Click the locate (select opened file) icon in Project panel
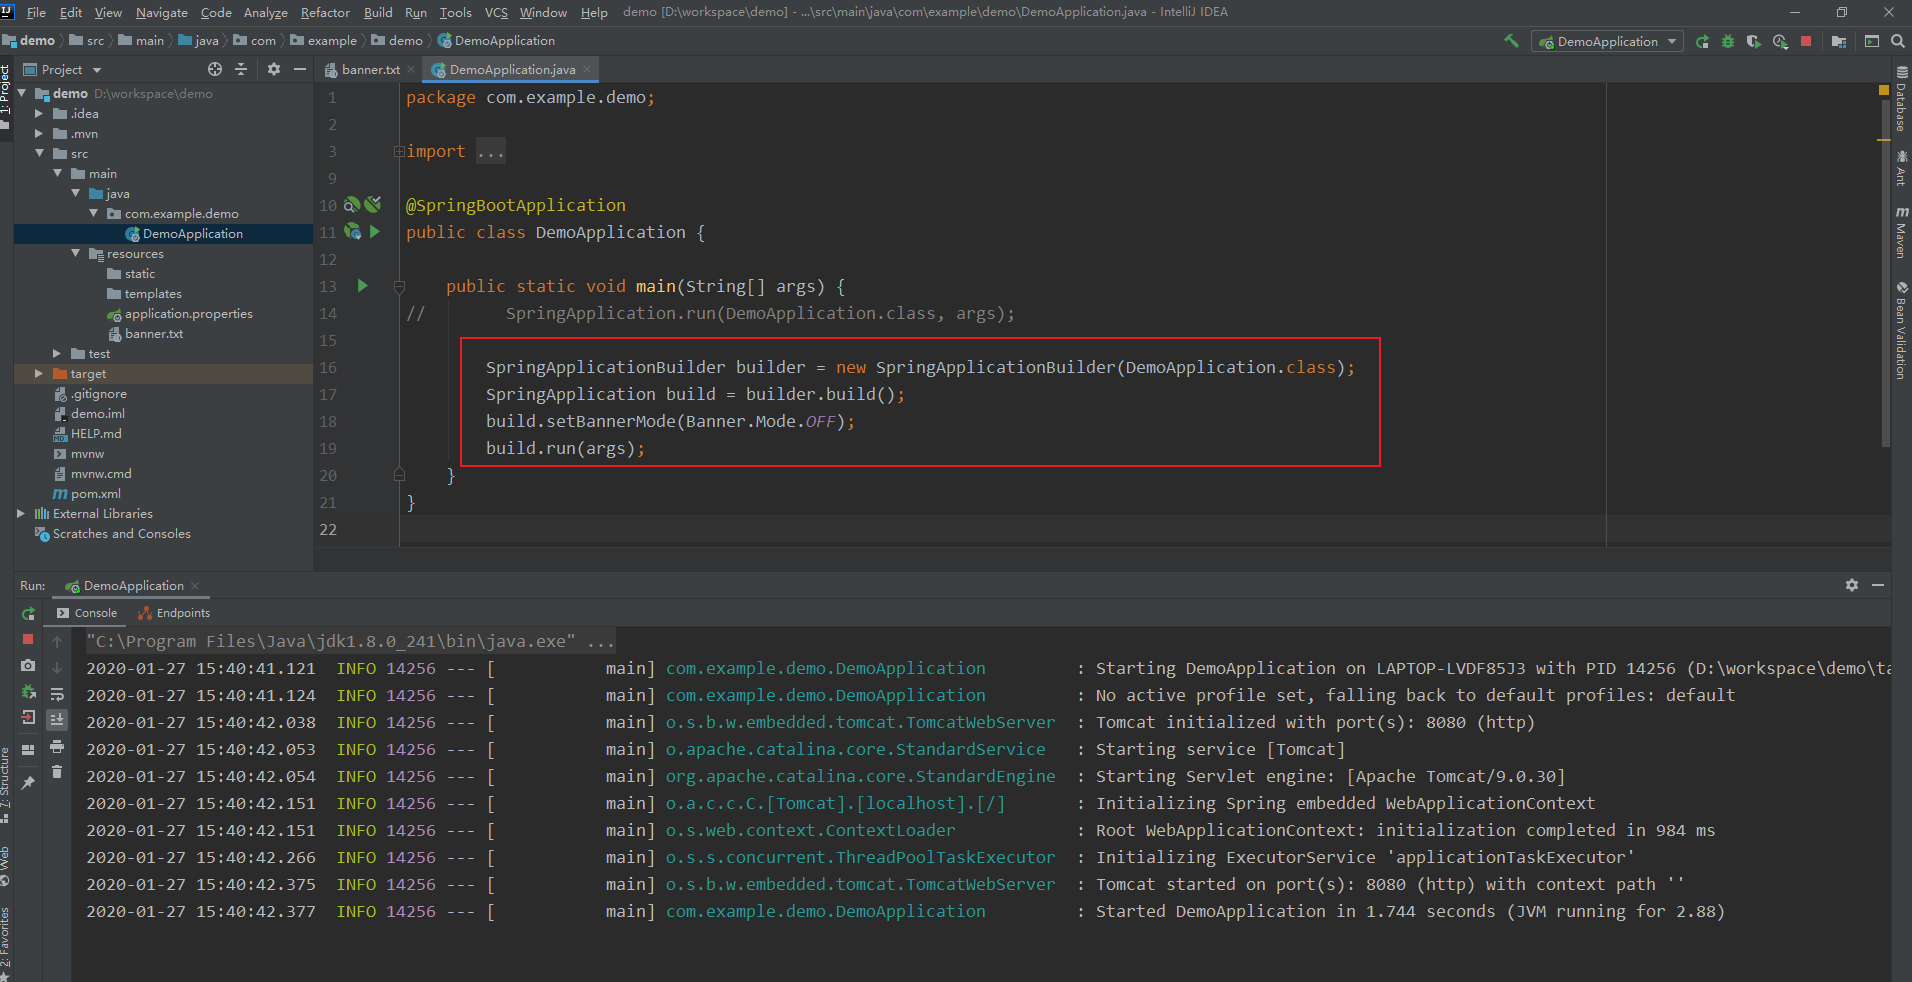This screenshot has width=1912, height=982. click(x=215, y=69)
